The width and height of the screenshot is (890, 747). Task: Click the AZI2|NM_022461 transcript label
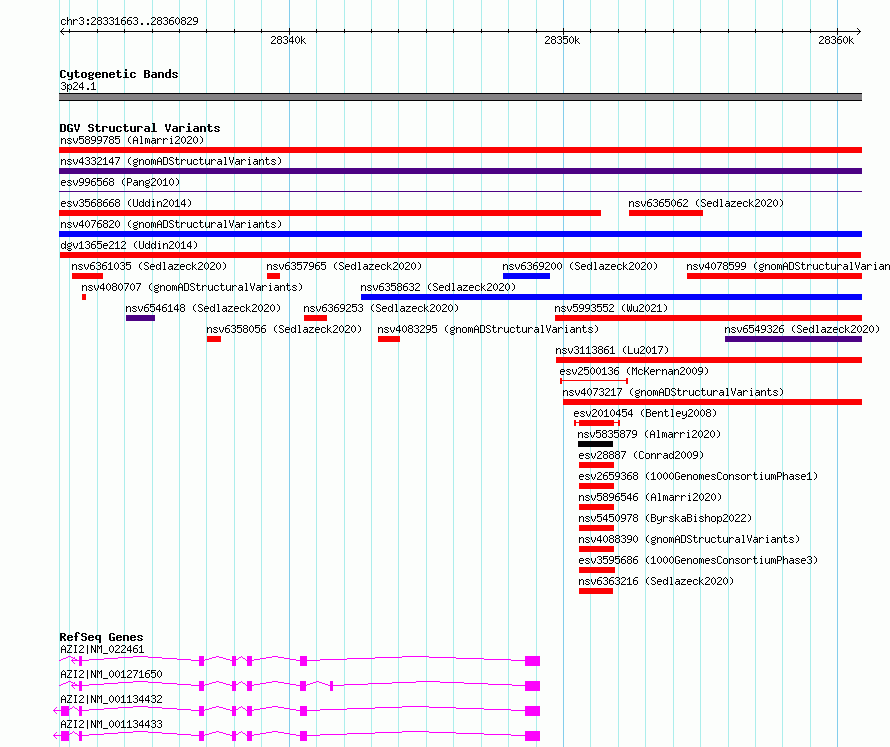click(102, 649)
